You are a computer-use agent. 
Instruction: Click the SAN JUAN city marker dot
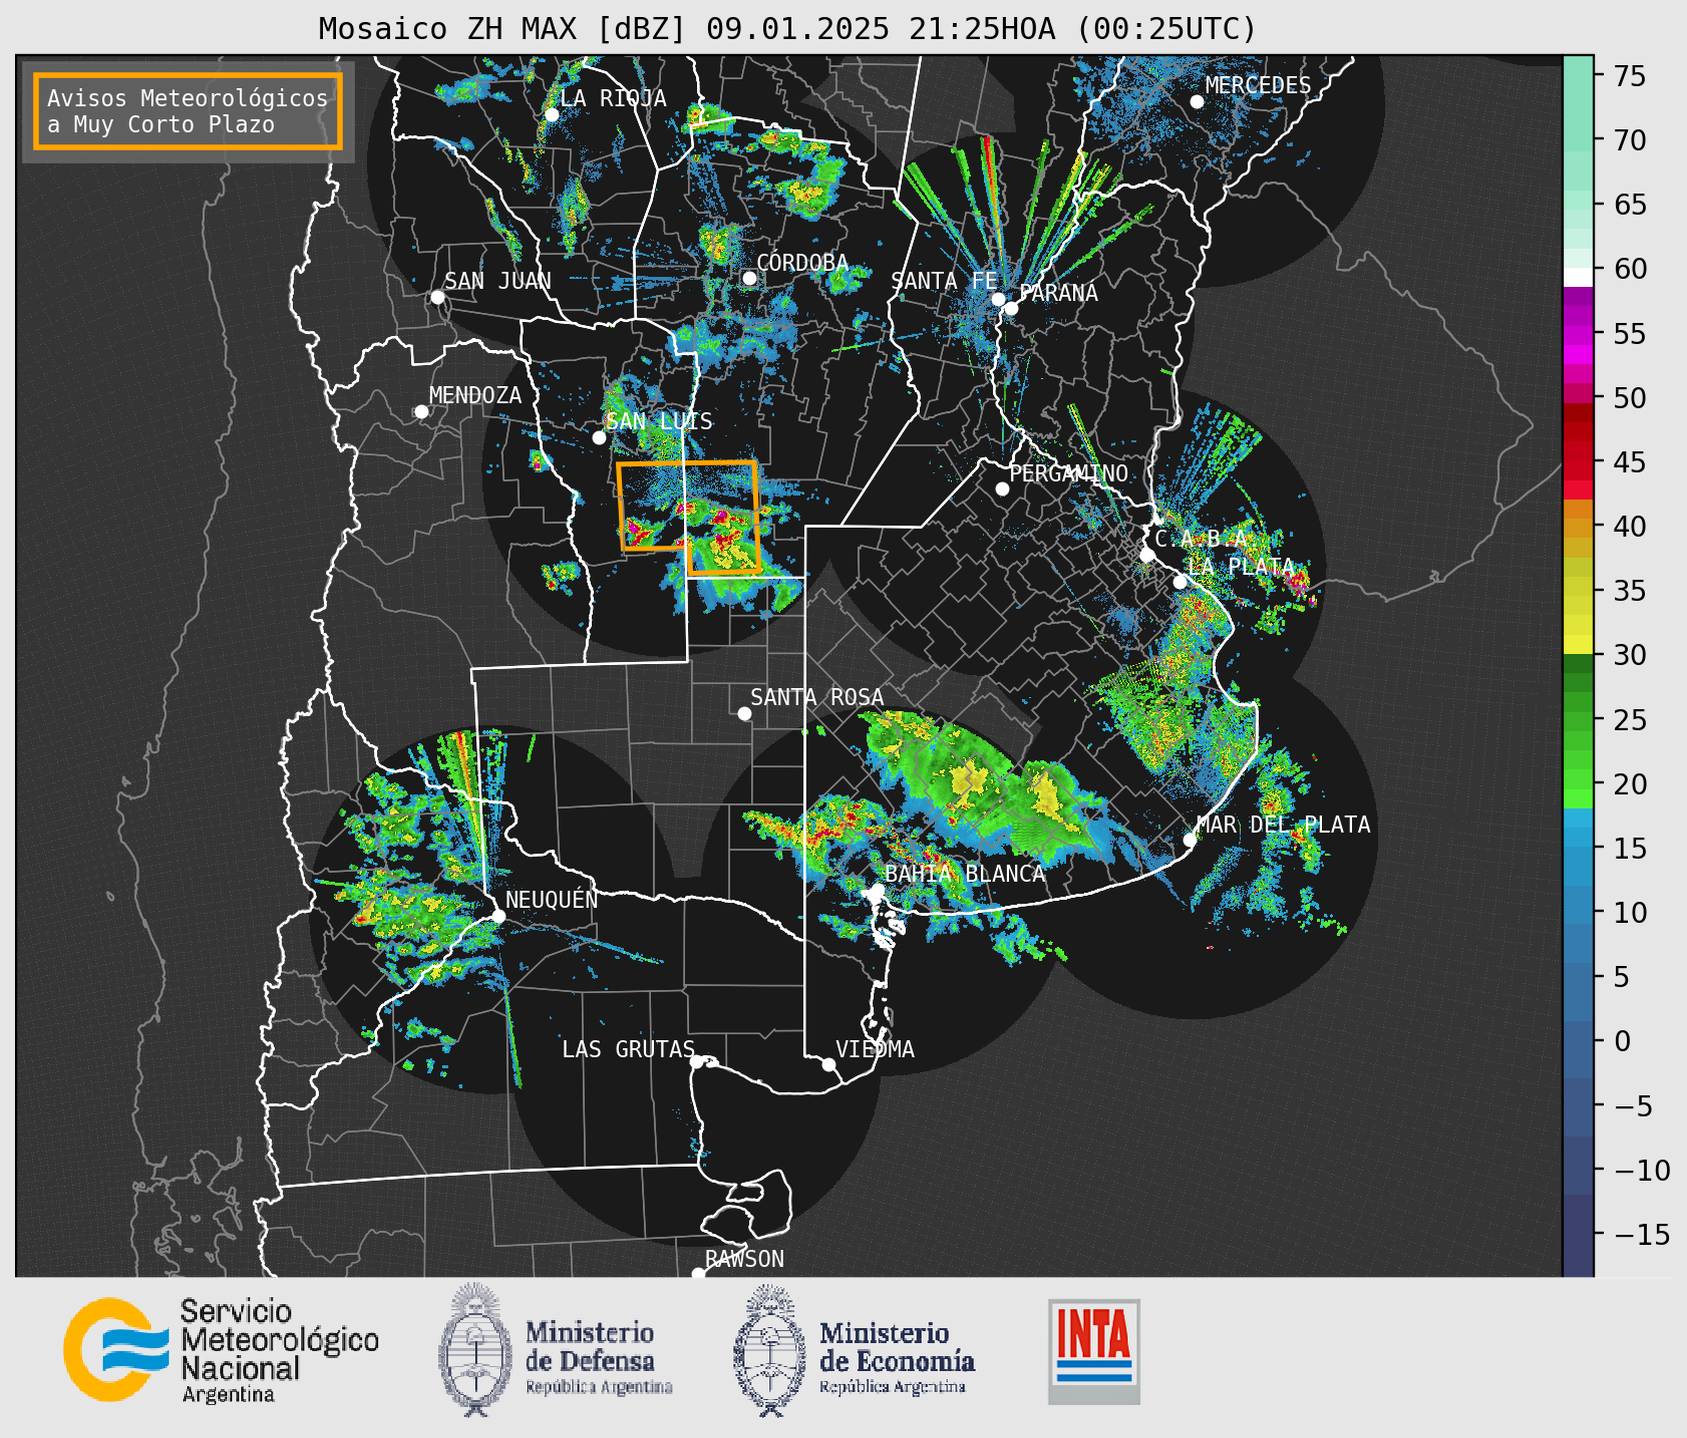(x=437, y=297)
